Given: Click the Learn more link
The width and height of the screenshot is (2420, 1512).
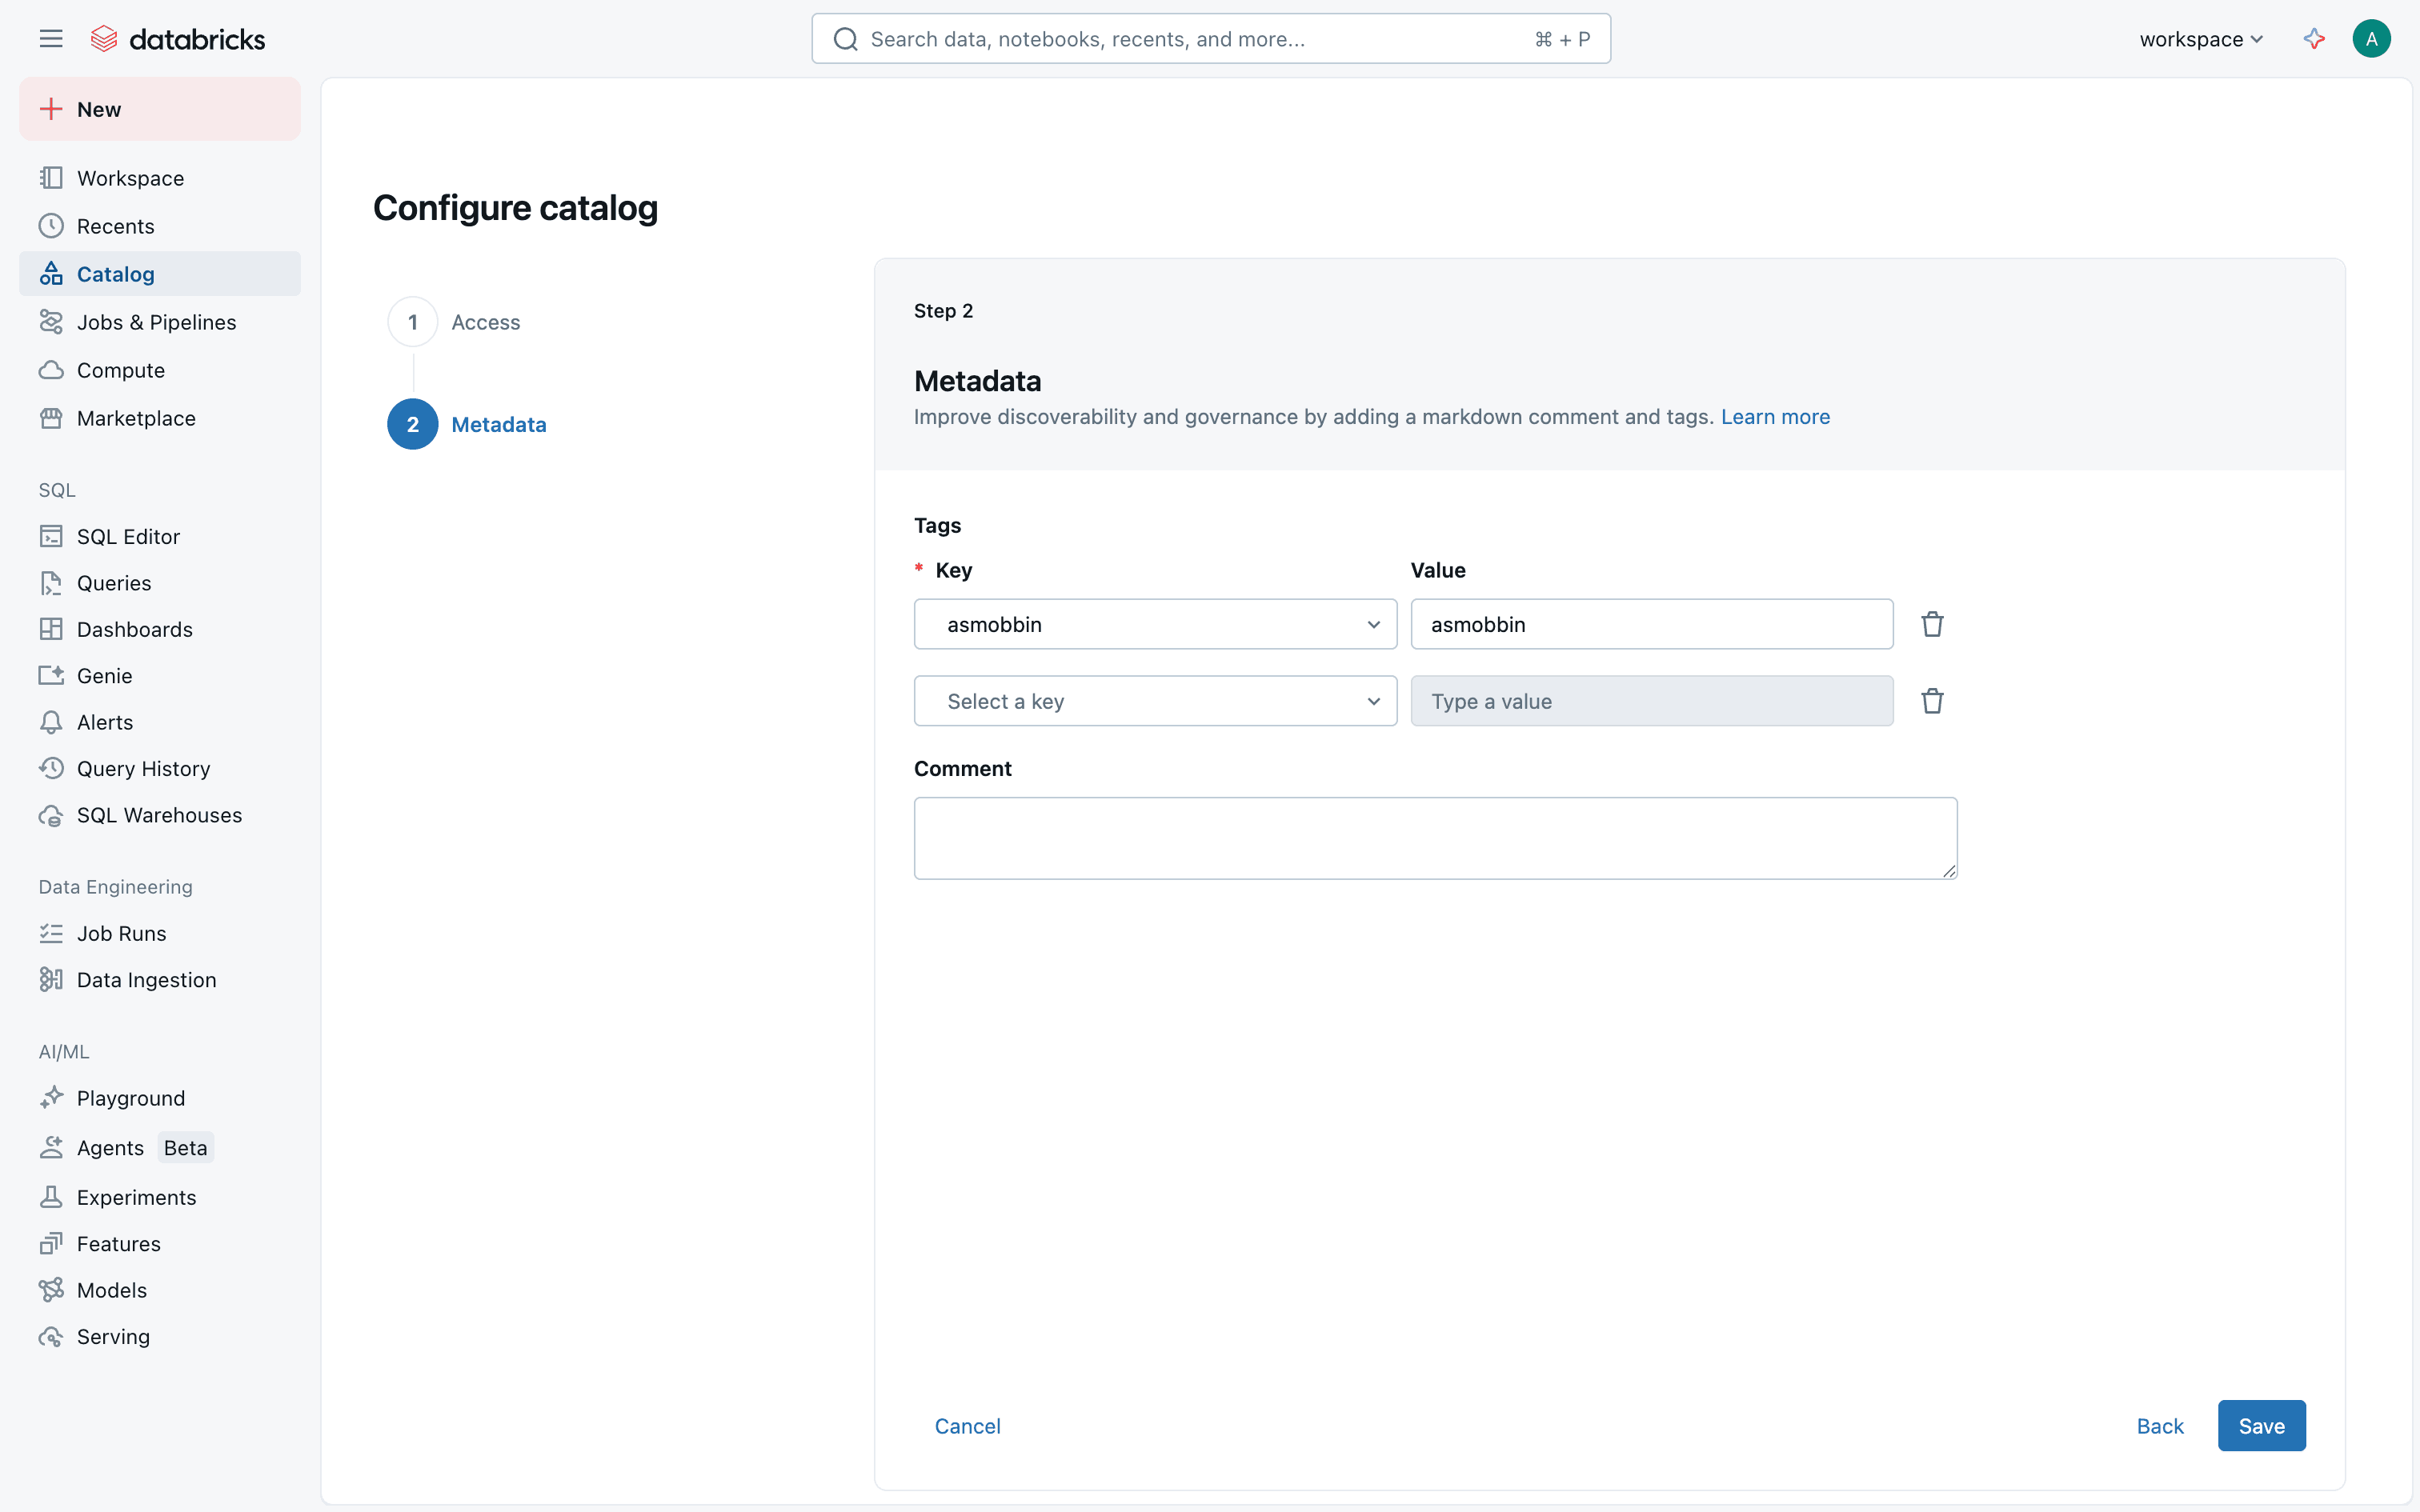Looking at the screenshot, I should [1775, 417].
